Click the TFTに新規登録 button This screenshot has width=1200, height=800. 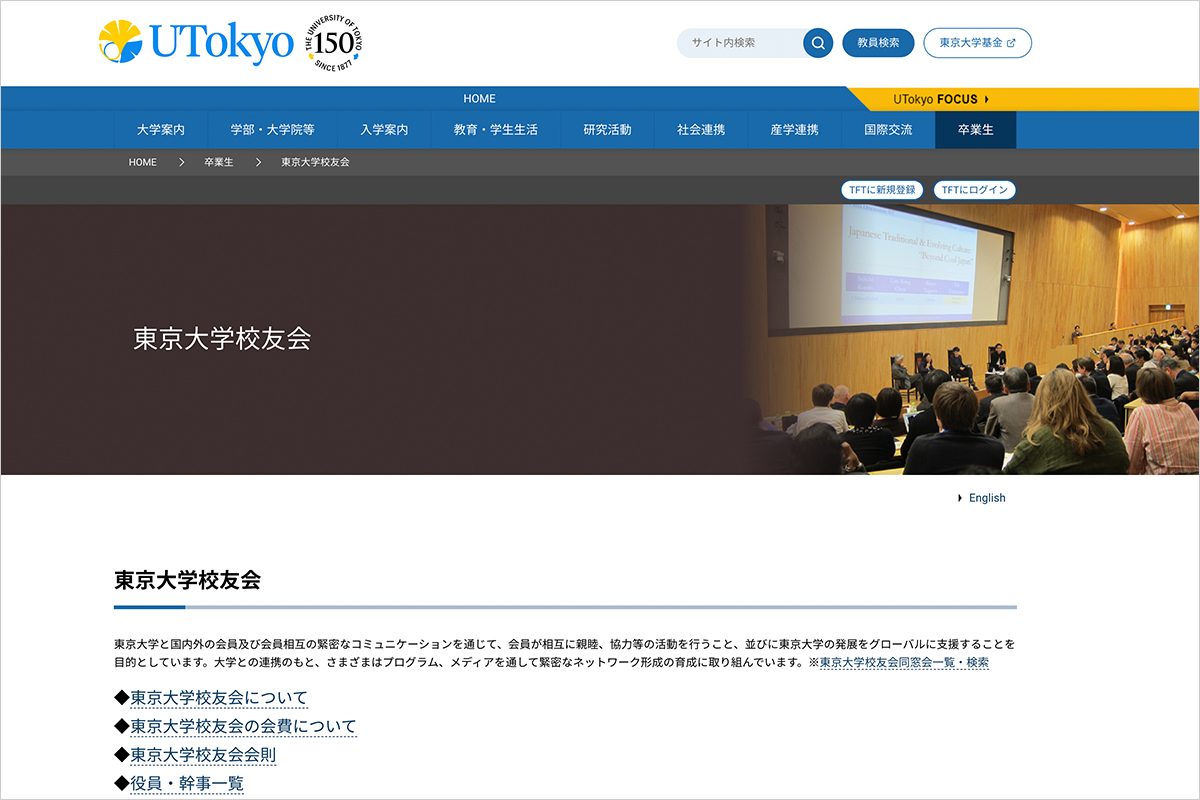point(881,189)
